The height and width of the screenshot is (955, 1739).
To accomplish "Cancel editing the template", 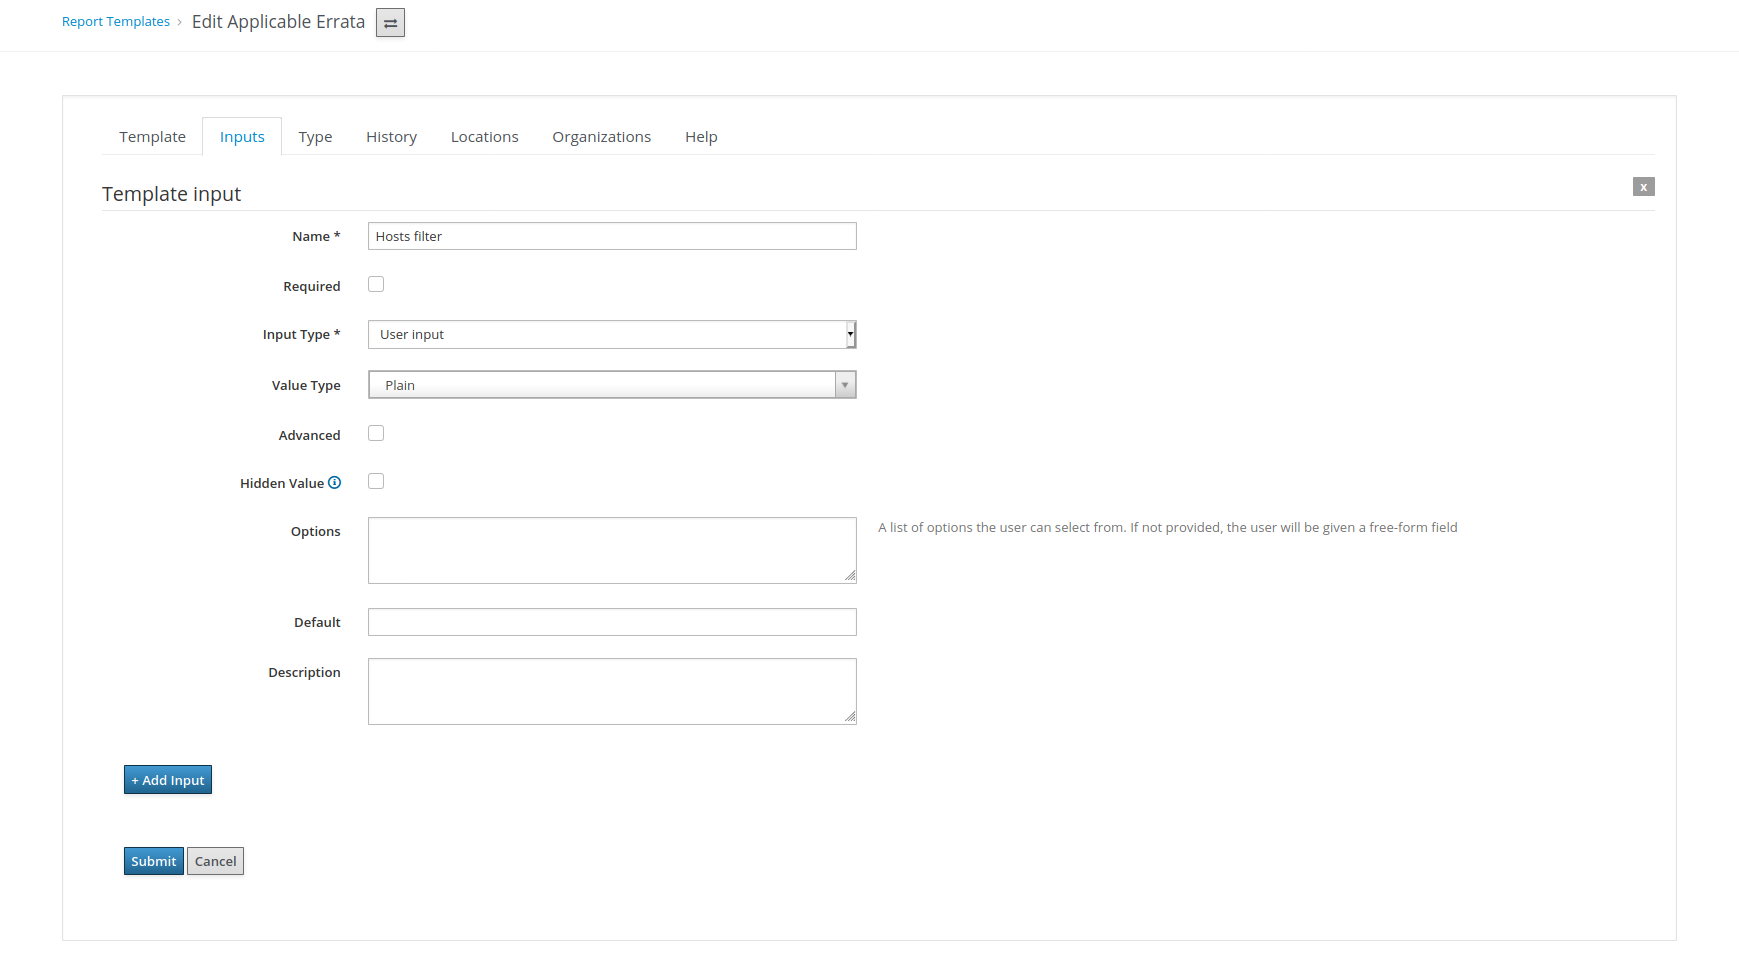I will coord(215,861).
